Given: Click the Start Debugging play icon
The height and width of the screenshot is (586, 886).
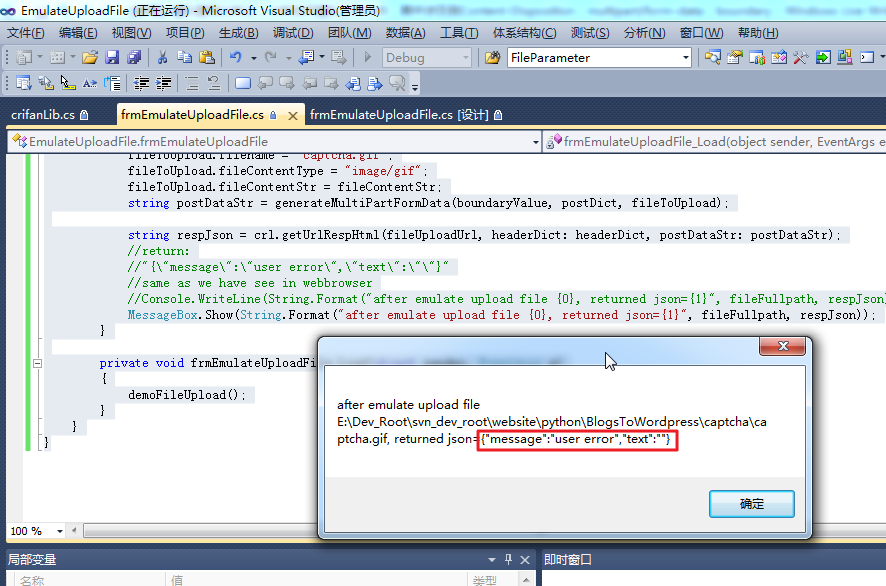Looking at the screenshot, I should point(368,58).
